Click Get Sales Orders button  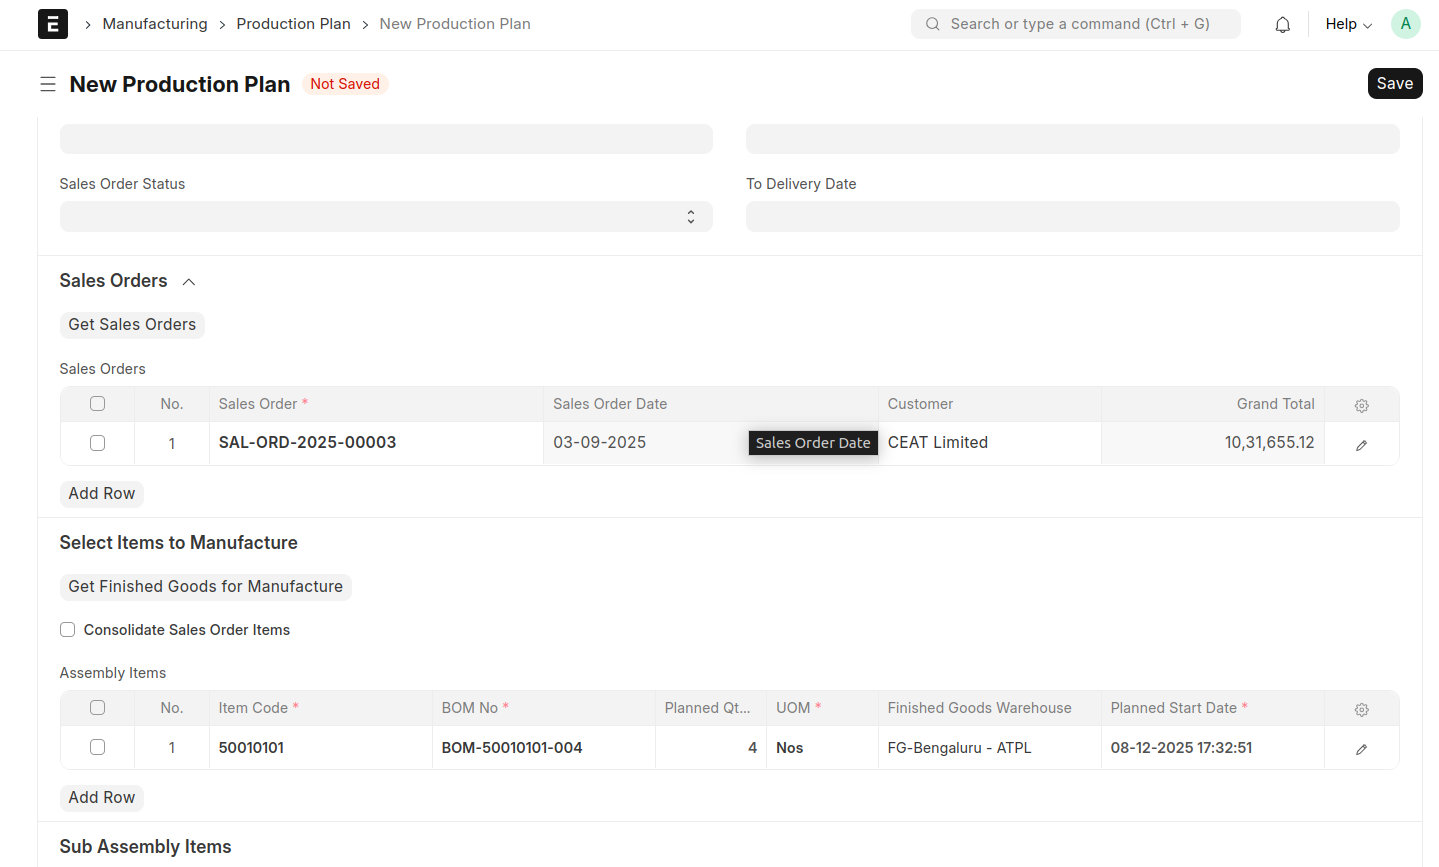(132, 325)
